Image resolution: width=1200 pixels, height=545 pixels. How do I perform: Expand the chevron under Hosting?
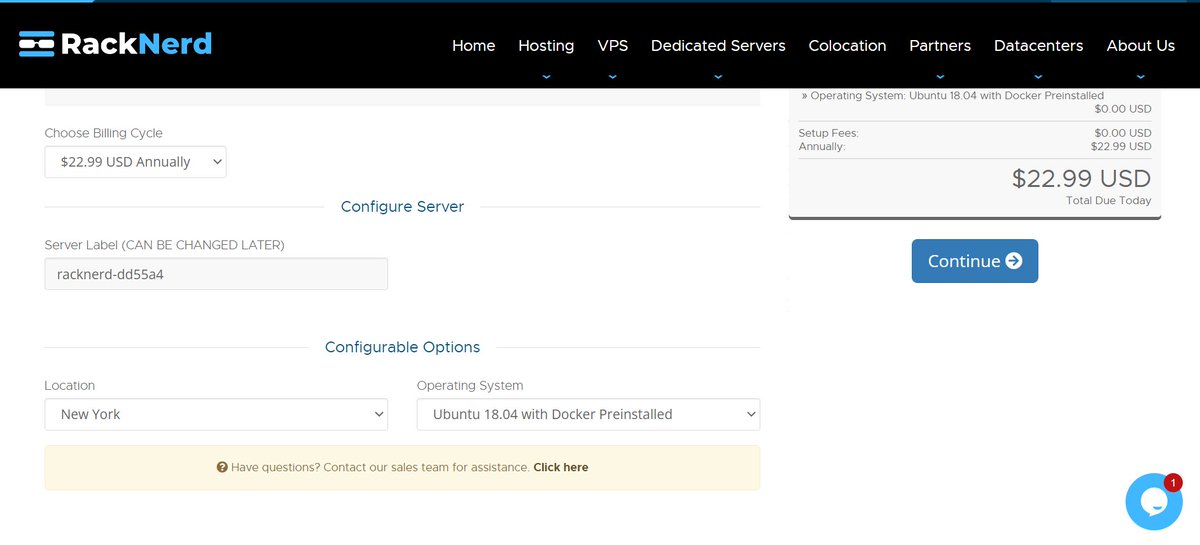click(x=546, y=76)
